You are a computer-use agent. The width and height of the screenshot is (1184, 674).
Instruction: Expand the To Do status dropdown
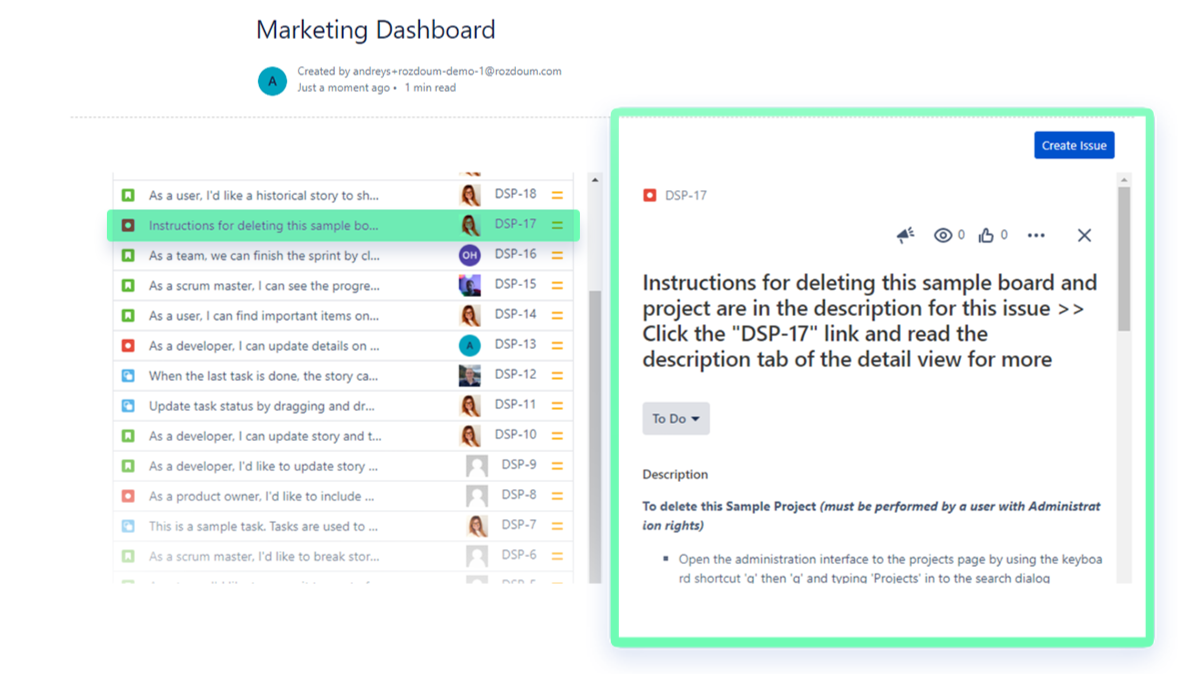pos(676,419)
